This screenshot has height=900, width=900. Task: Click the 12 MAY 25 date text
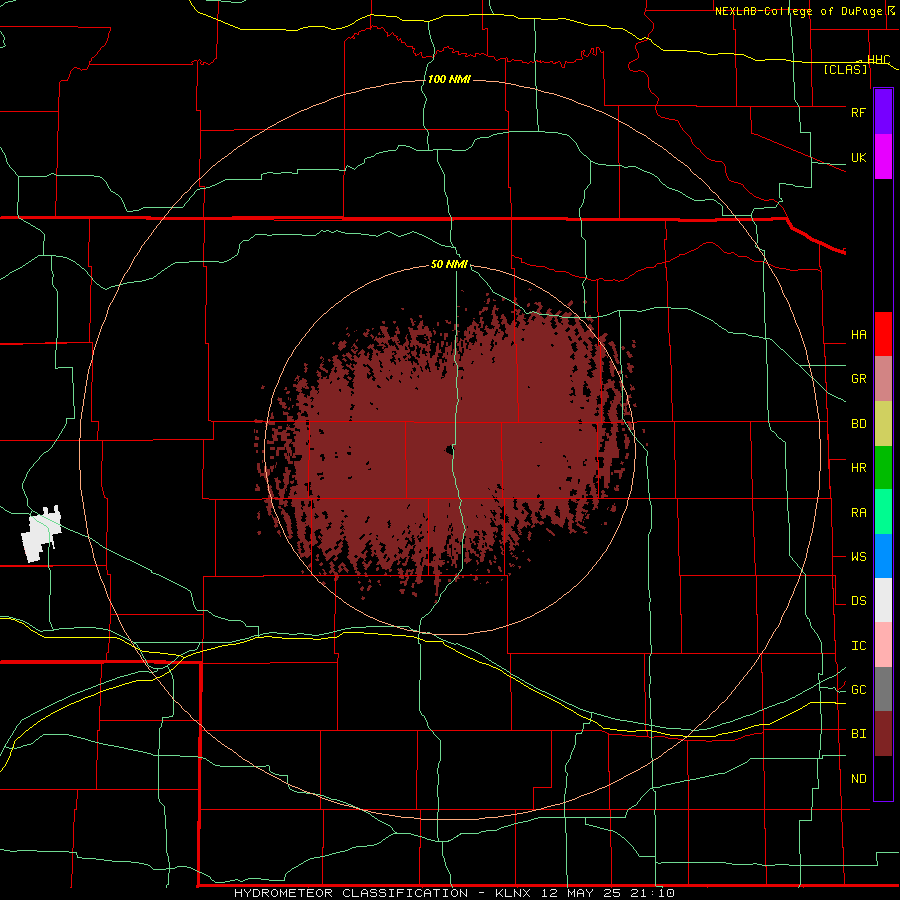pos(581,893)
